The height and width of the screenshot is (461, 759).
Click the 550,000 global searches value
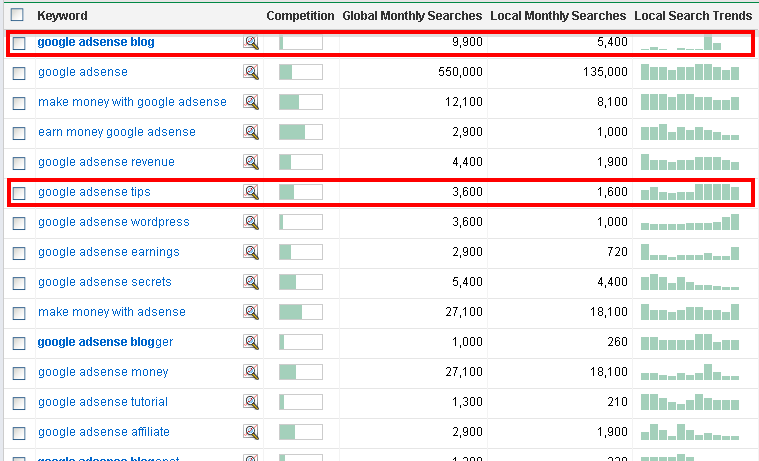(460, 72)
